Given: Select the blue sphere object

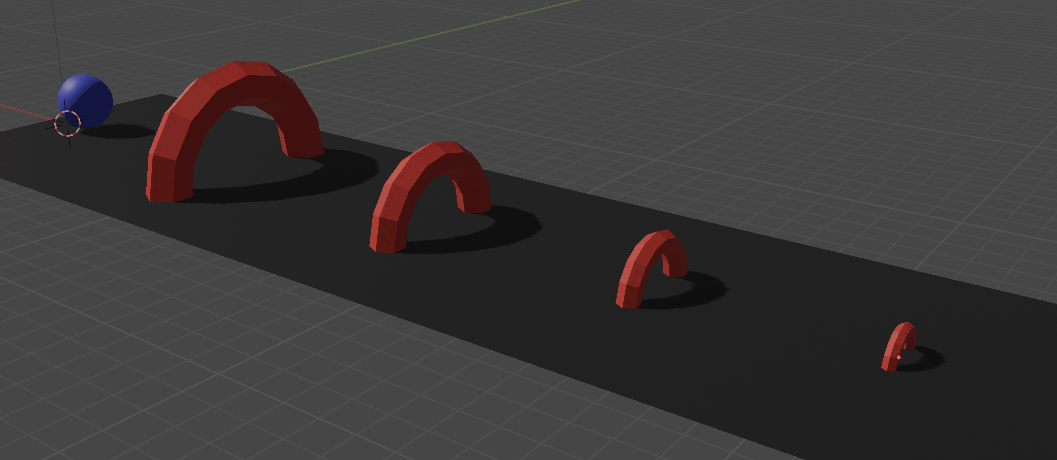Looking at the screenshot, I should pos(86,98).
